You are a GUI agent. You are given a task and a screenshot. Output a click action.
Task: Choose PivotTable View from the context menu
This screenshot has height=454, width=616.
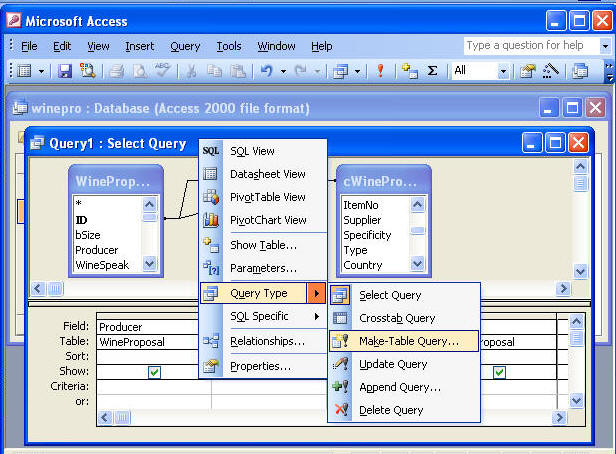[263, 197]
